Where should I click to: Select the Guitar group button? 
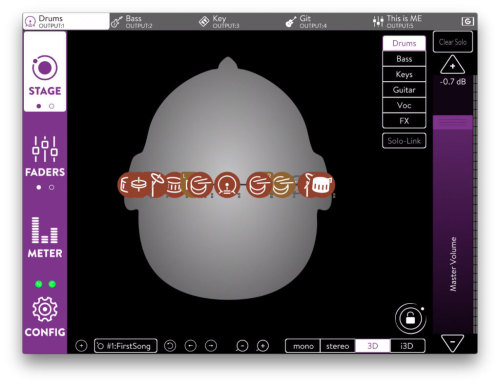[x=404, y=90]
